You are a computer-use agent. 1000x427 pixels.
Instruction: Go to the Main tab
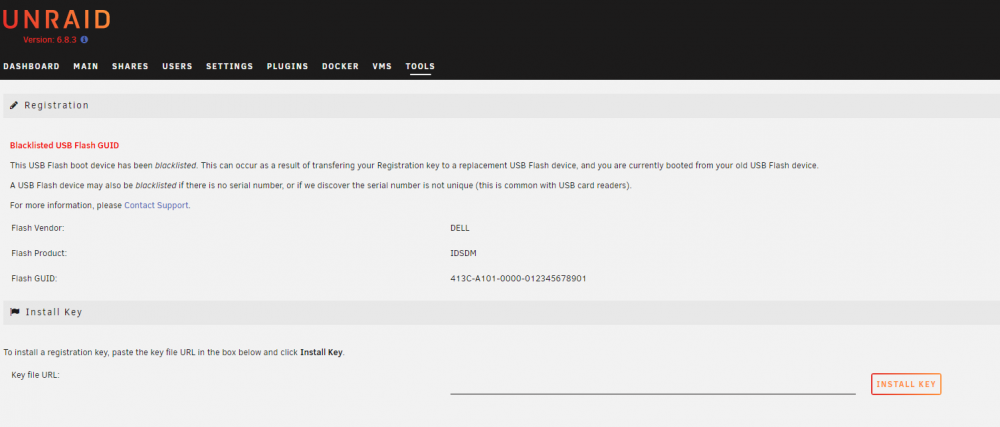[85, 66]
